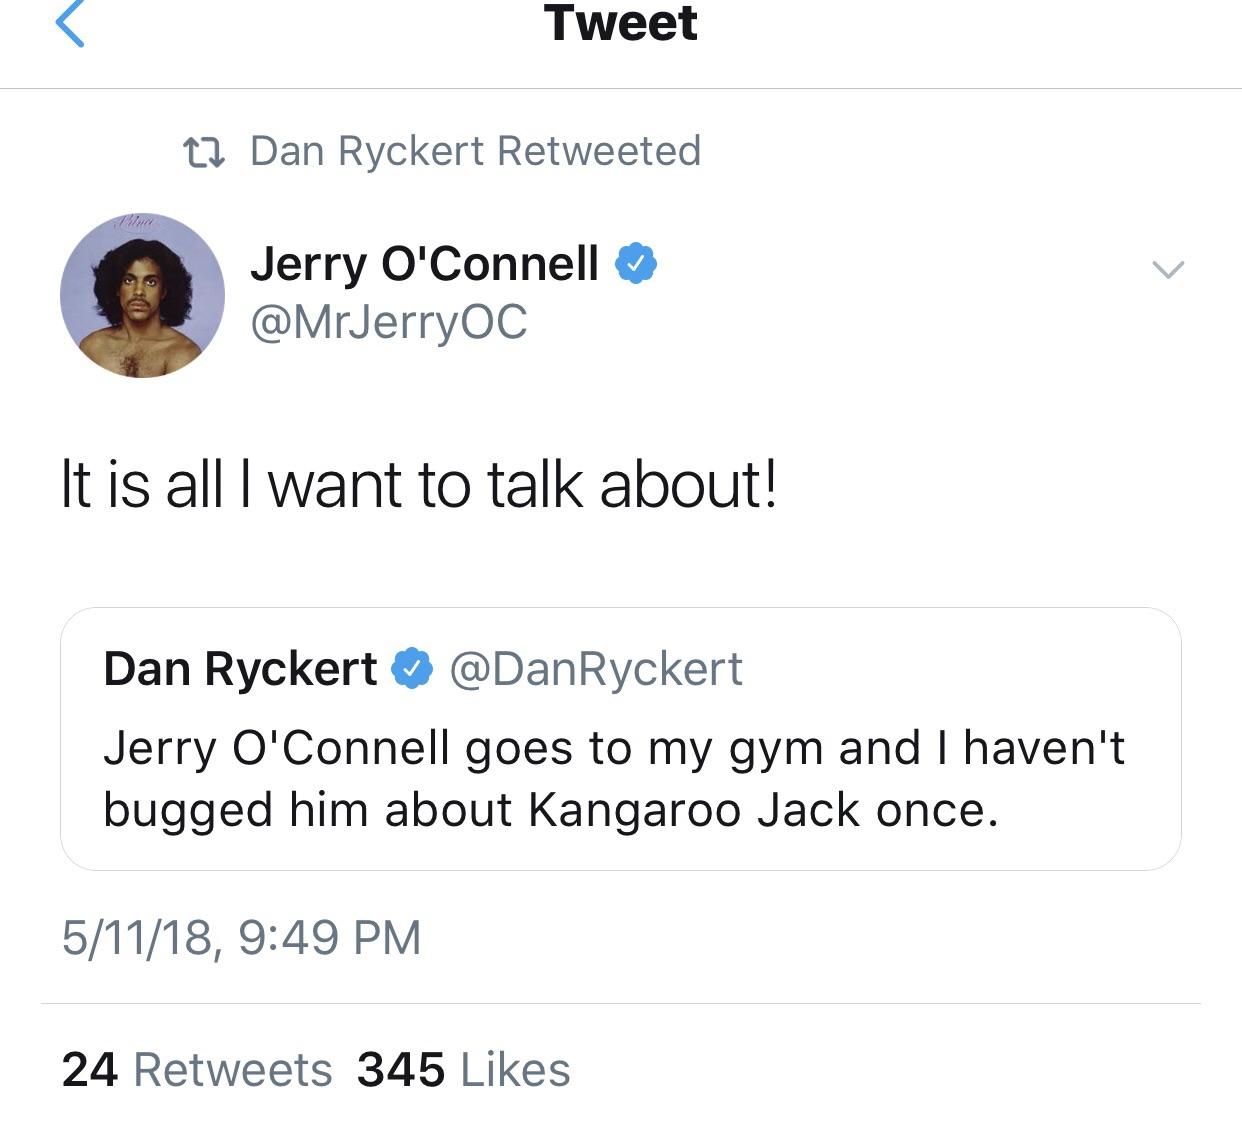
Task: Tap the timestamp 5/11/18, 9:49 PM
Action: (240, 937)
